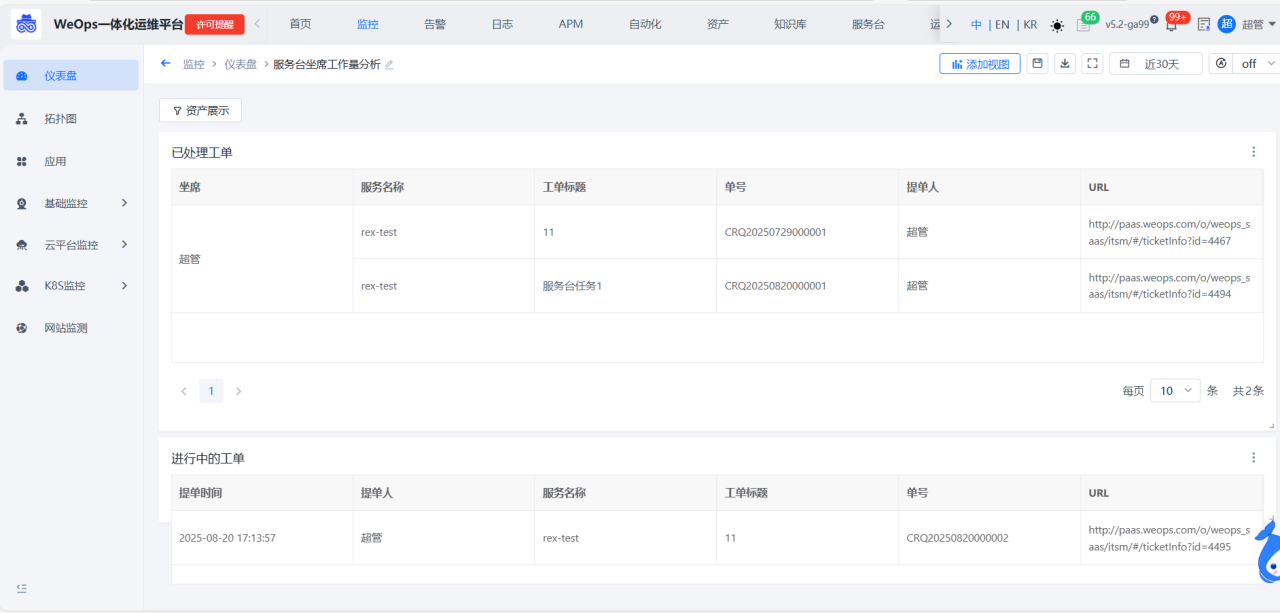Screen dimensions: 1280x613
Task: Open the 近30天 time range picker
Action: [x=1155, y=64]
